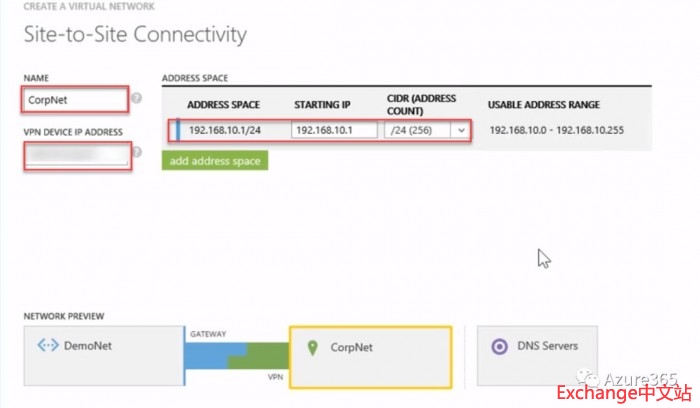Select the DNS Servers tile in network preview
This screenshot has width=700, height=408.
[536, 356]
